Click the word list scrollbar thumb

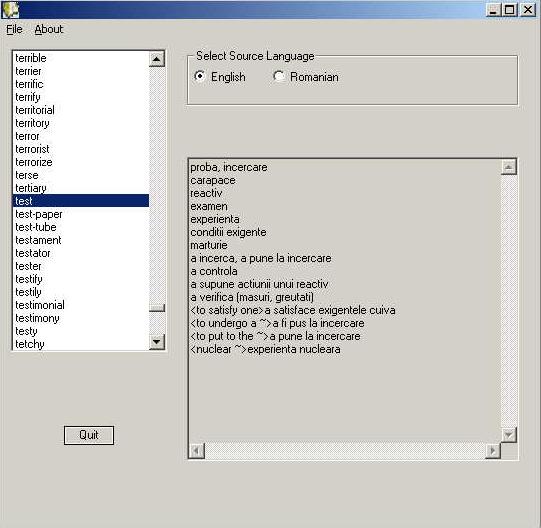(x=157, y=307)
